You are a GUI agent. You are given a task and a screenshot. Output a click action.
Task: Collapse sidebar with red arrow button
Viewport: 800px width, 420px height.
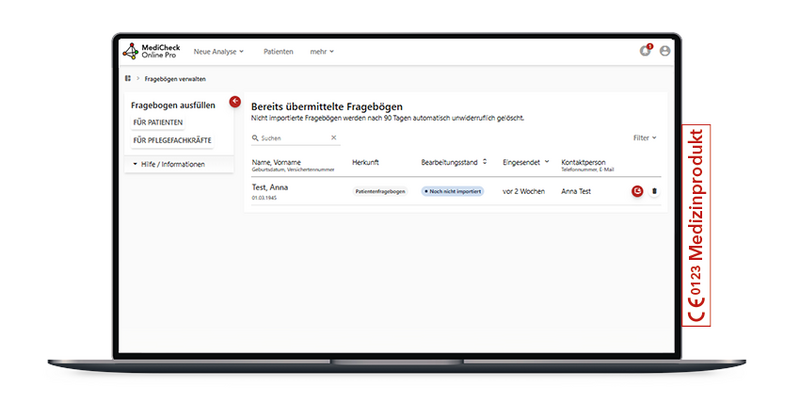[x=235, y=101]
